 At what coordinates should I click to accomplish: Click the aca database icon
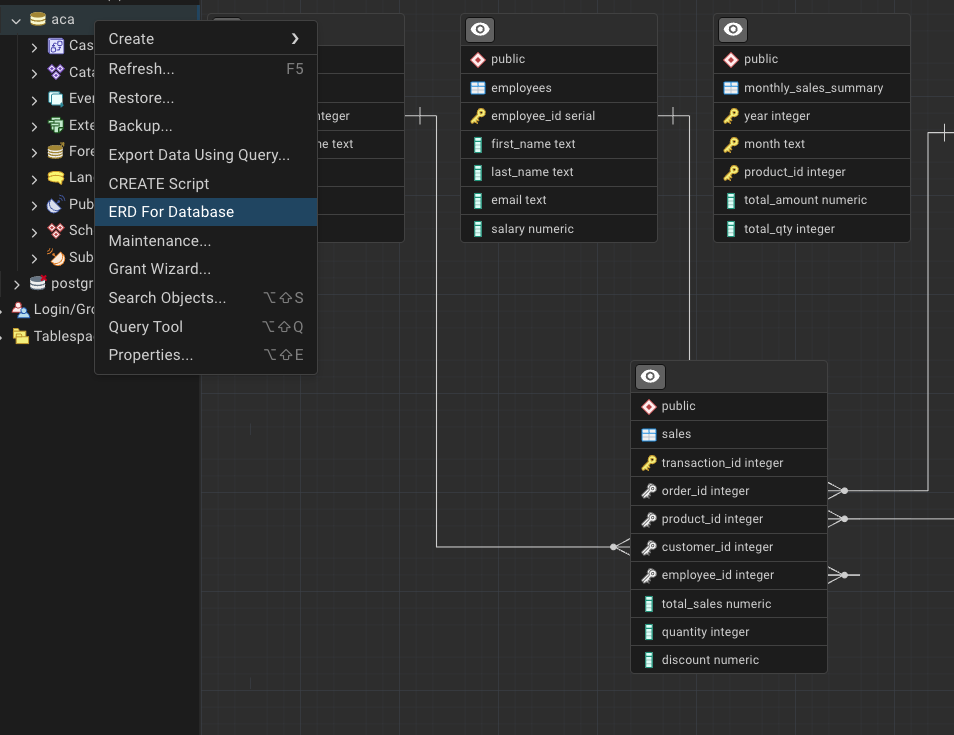tap(38, 19)
